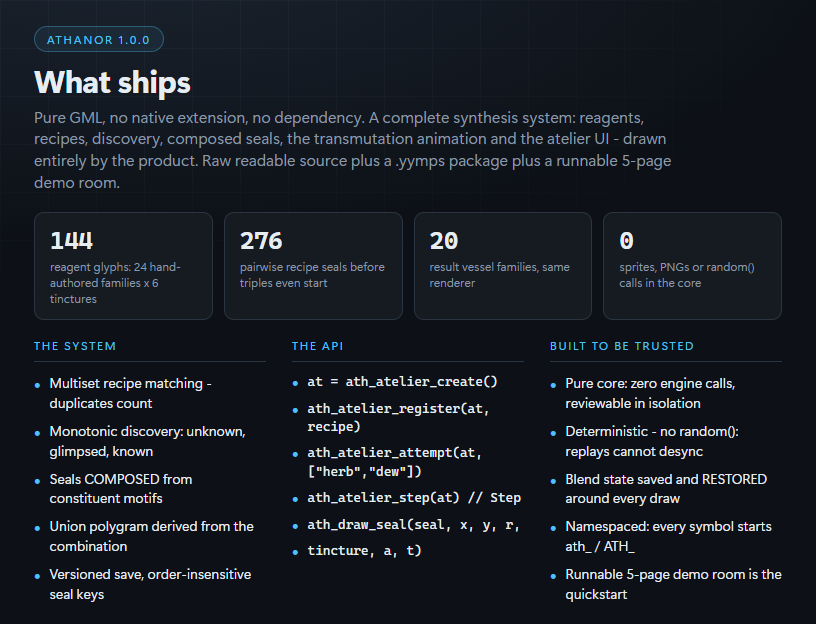
Task: Click Seals COMPOSED from constituent motifs item
Action: click(121, 489)
